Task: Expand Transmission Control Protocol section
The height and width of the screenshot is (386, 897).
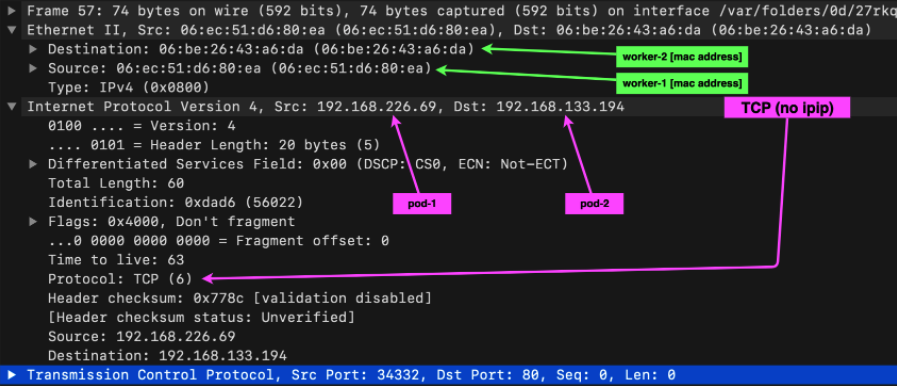Action: click(x=12, y=375)
